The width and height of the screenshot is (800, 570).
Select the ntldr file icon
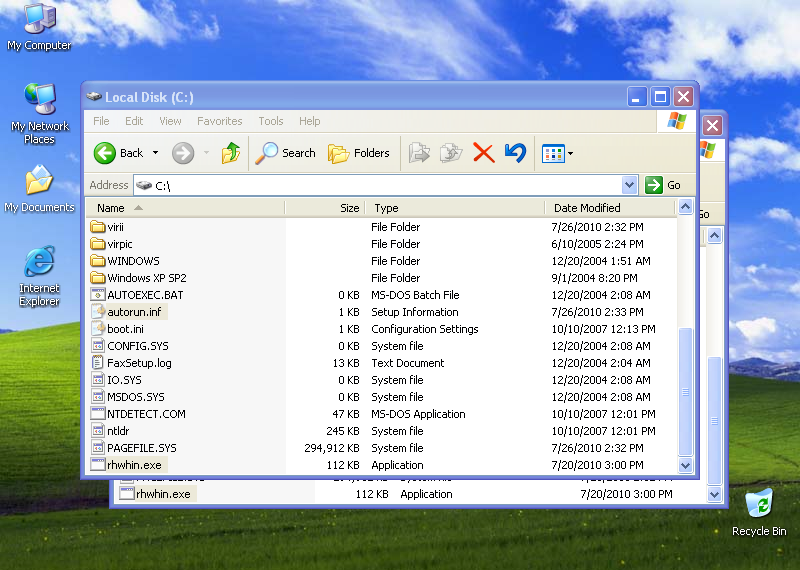point(97,431)
